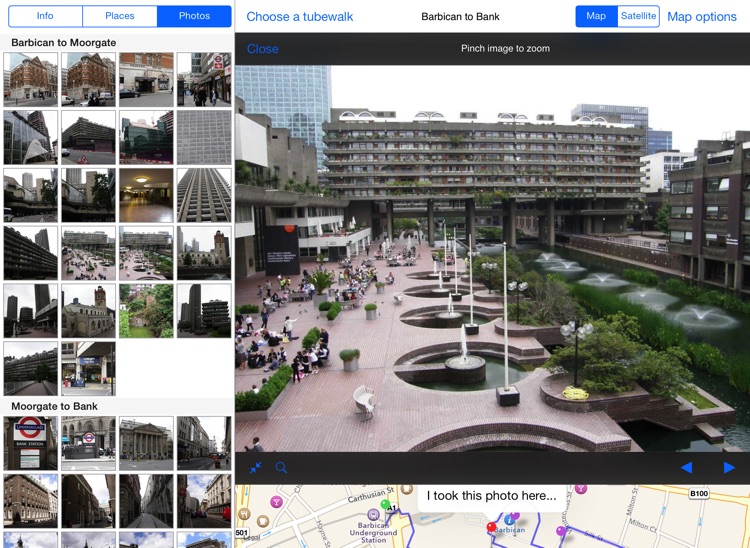
Task: Tap the green start pin near A1
Action: (x=385, y=504)
